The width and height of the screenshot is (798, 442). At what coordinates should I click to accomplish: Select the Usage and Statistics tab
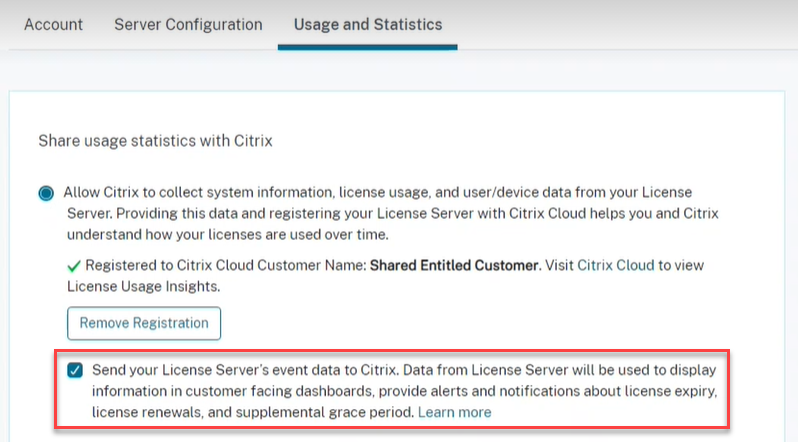(x=367, y=24)
